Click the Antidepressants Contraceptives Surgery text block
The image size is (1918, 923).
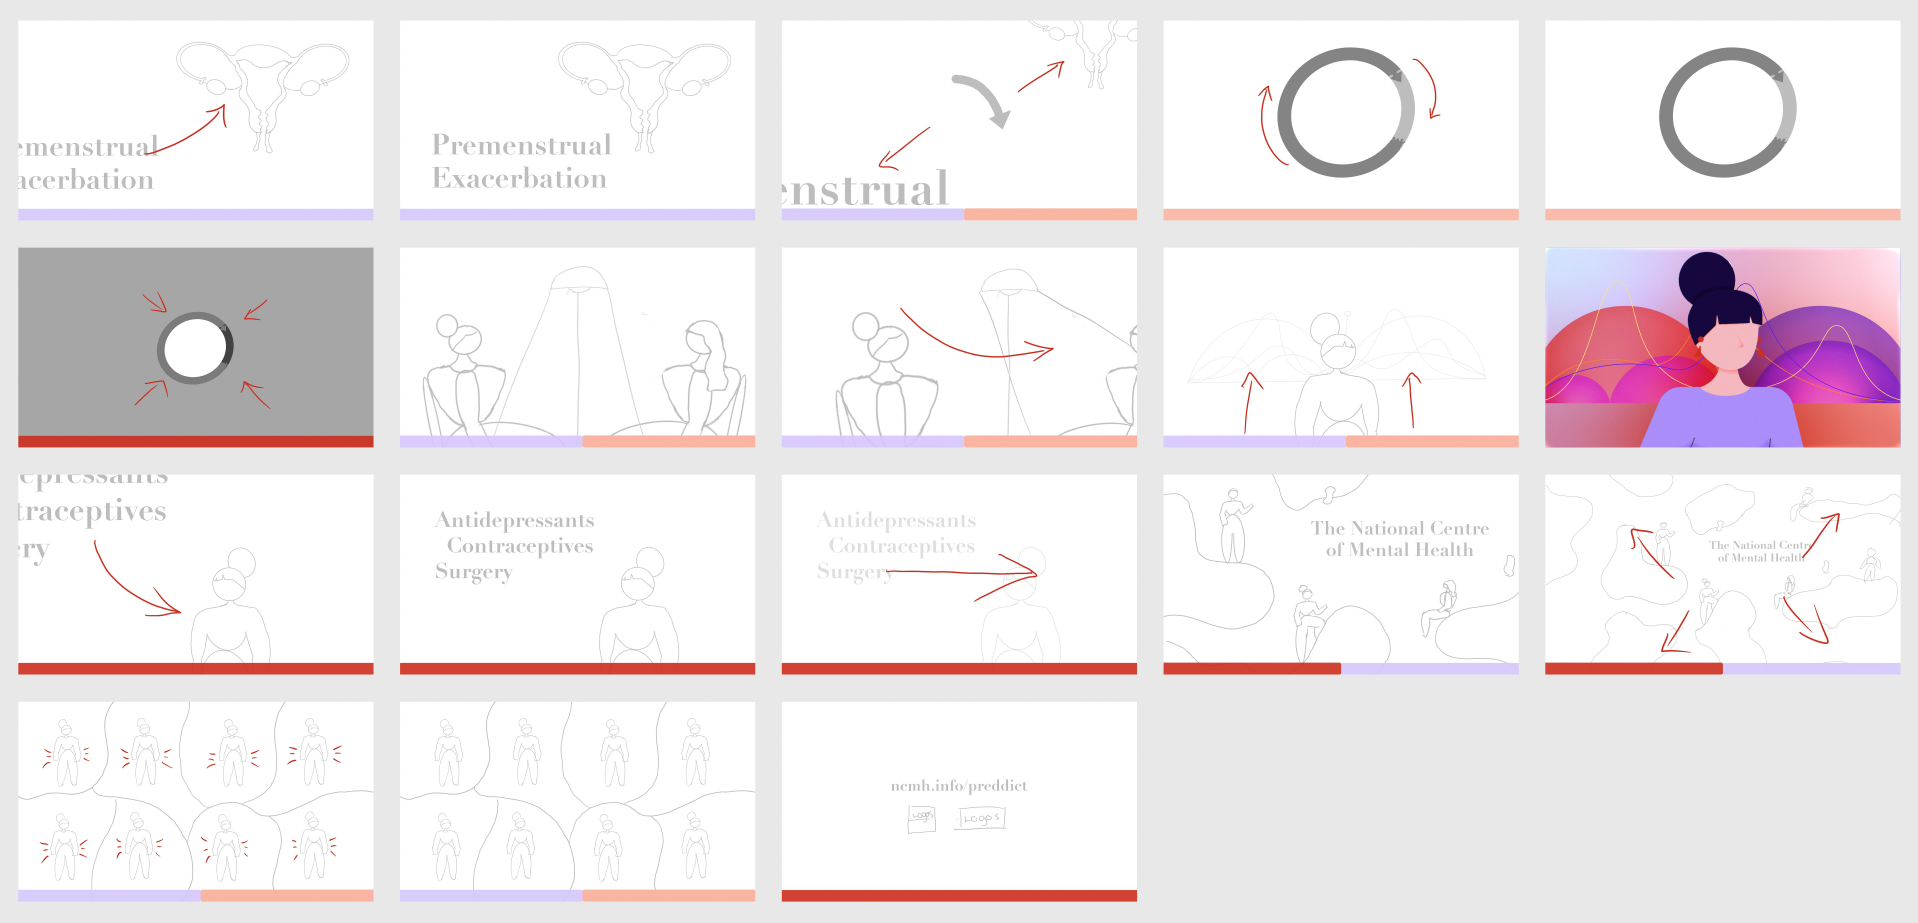tap(515, 546)
